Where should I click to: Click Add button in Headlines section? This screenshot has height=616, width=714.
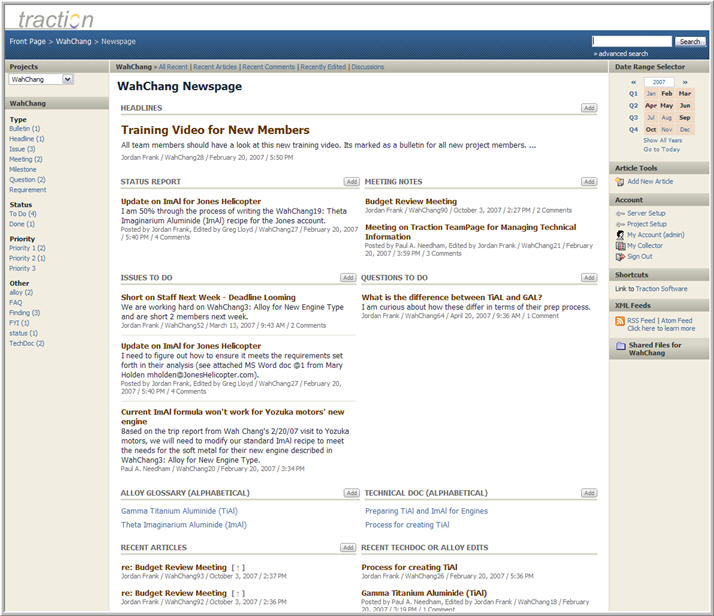[x=589, y=108]
